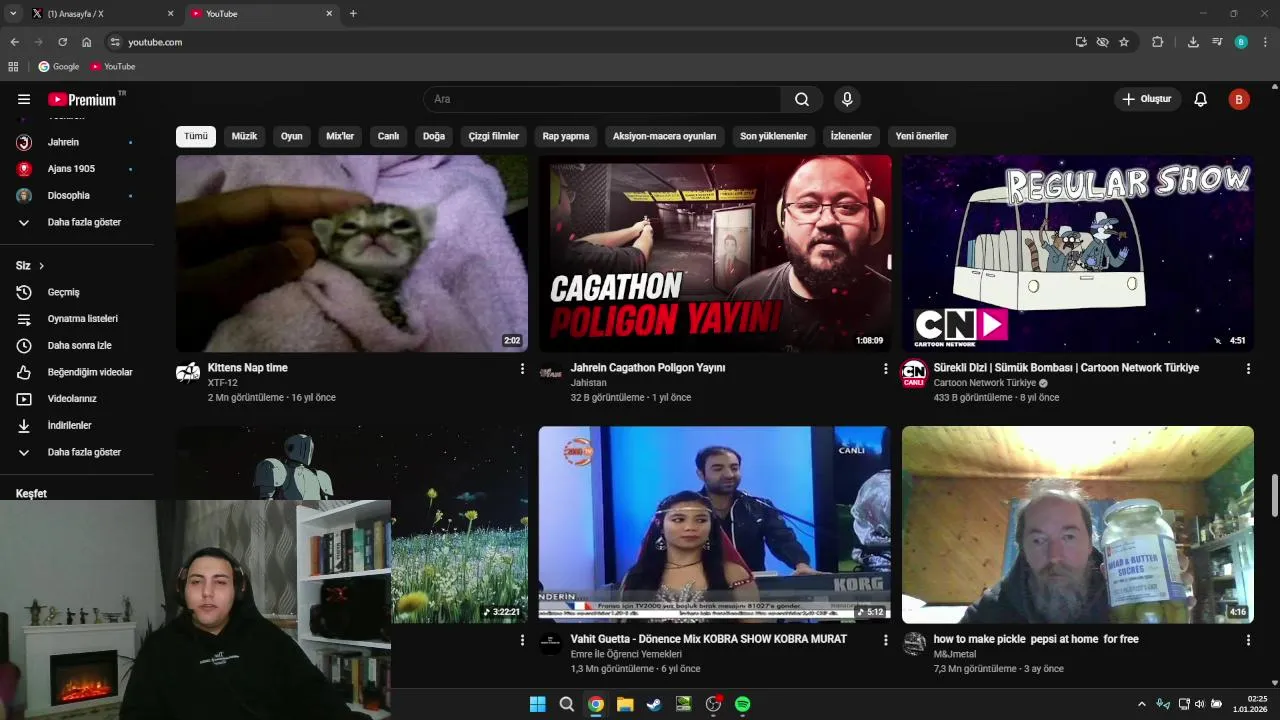Image resolution: width=1280 pixels, height=720 pixels.
Task: Click the crossed-out eye icon in address bar
Action: pyautogui.click(x=1102, y=42)
